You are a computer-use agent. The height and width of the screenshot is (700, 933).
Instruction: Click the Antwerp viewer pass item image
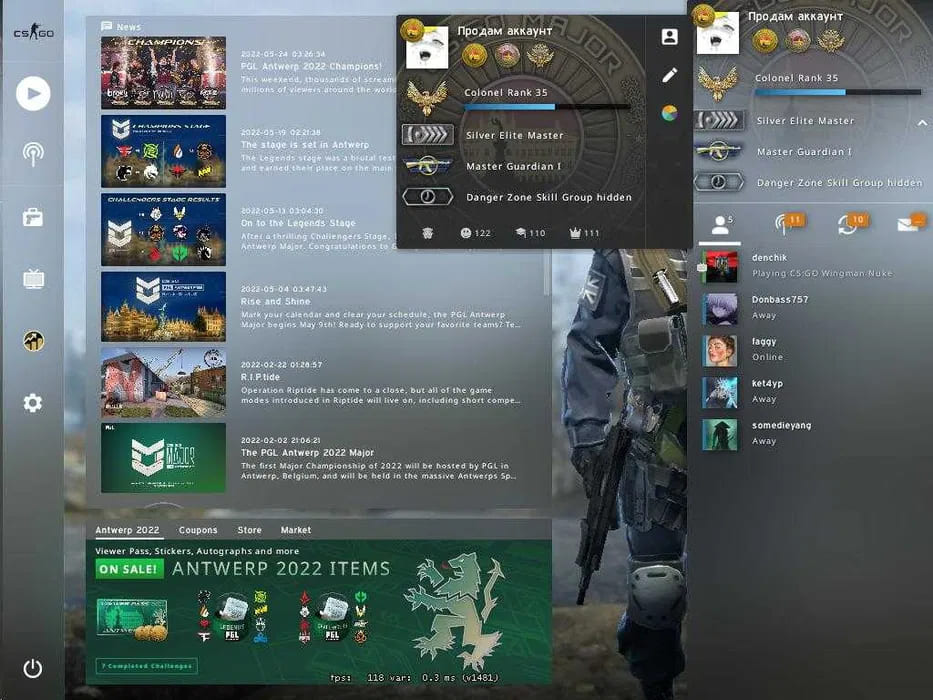[x=132, y=618]
